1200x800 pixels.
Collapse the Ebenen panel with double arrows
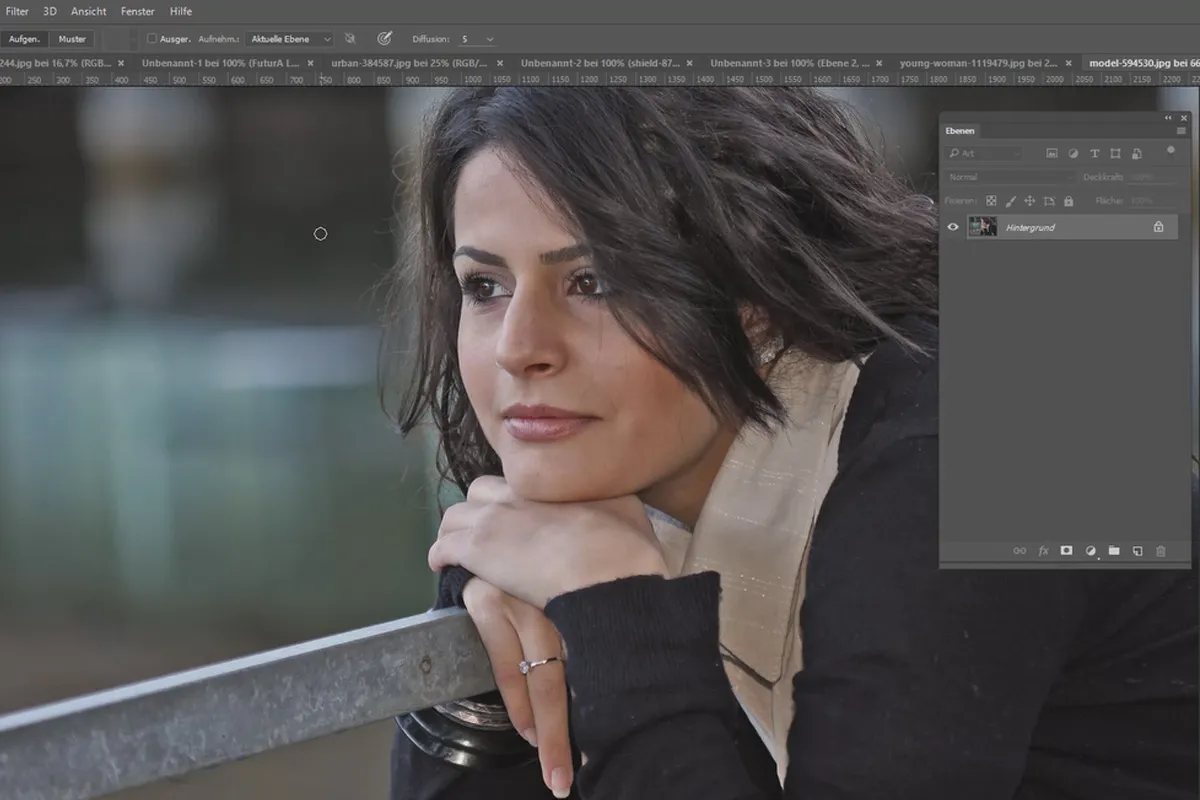pos(1168,118)
